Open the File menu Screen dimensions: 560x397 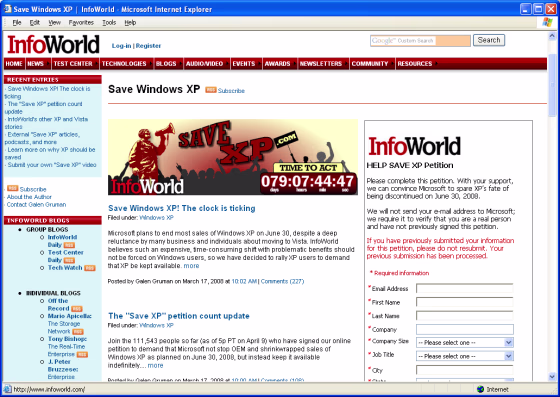click(x=17, y=22)
